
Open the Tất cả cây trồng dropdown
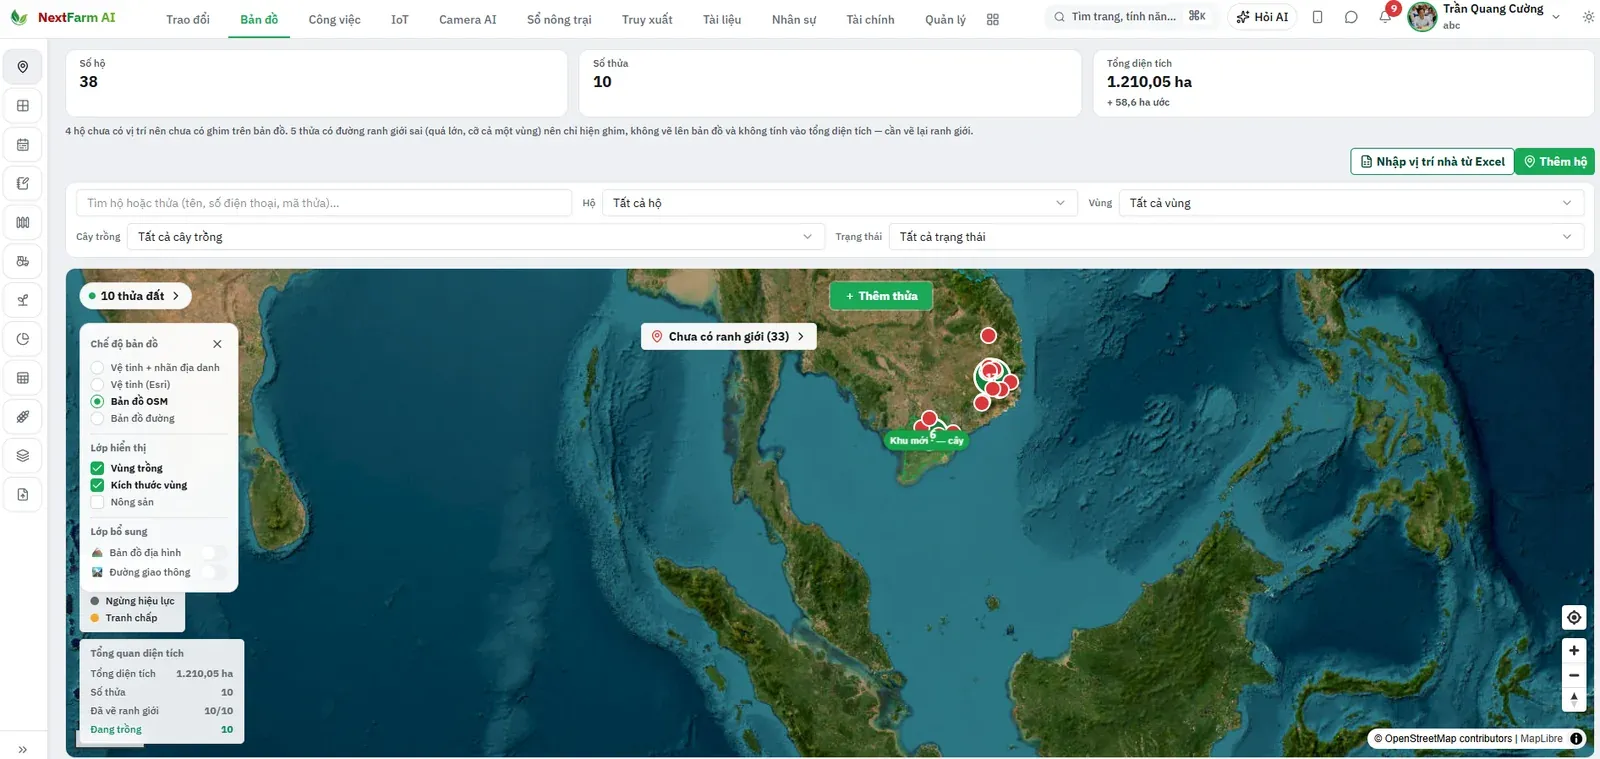tap(476, 237)
